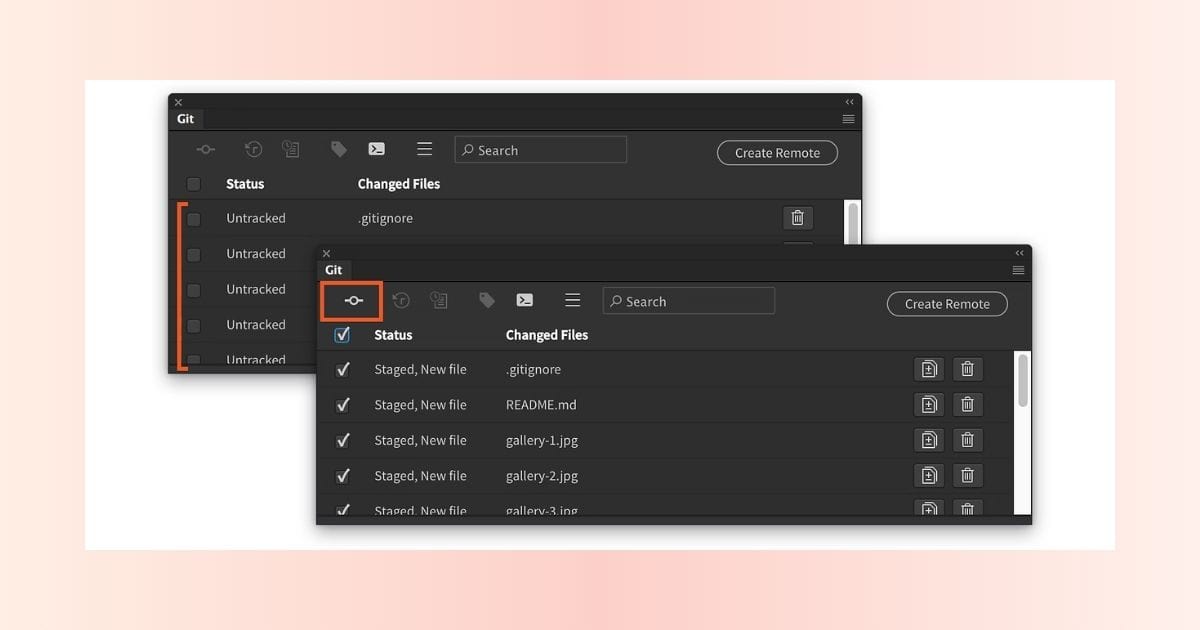Unstage gallery-1.jpg using its checkbox
The width and height of the screenshot is (1200, 630).
[342, 440]
